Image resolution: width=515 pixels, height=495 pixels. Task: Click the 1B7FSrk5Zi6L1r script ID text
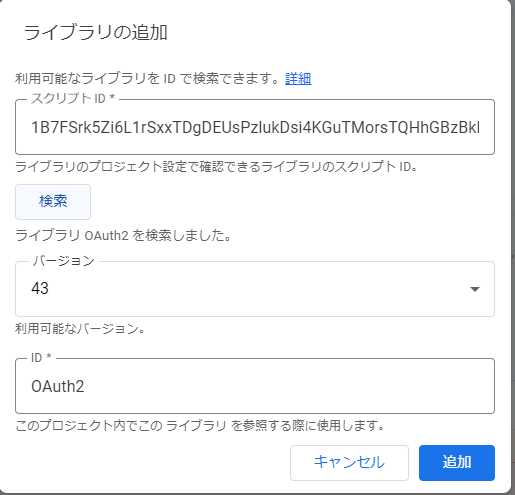[255, 127]
